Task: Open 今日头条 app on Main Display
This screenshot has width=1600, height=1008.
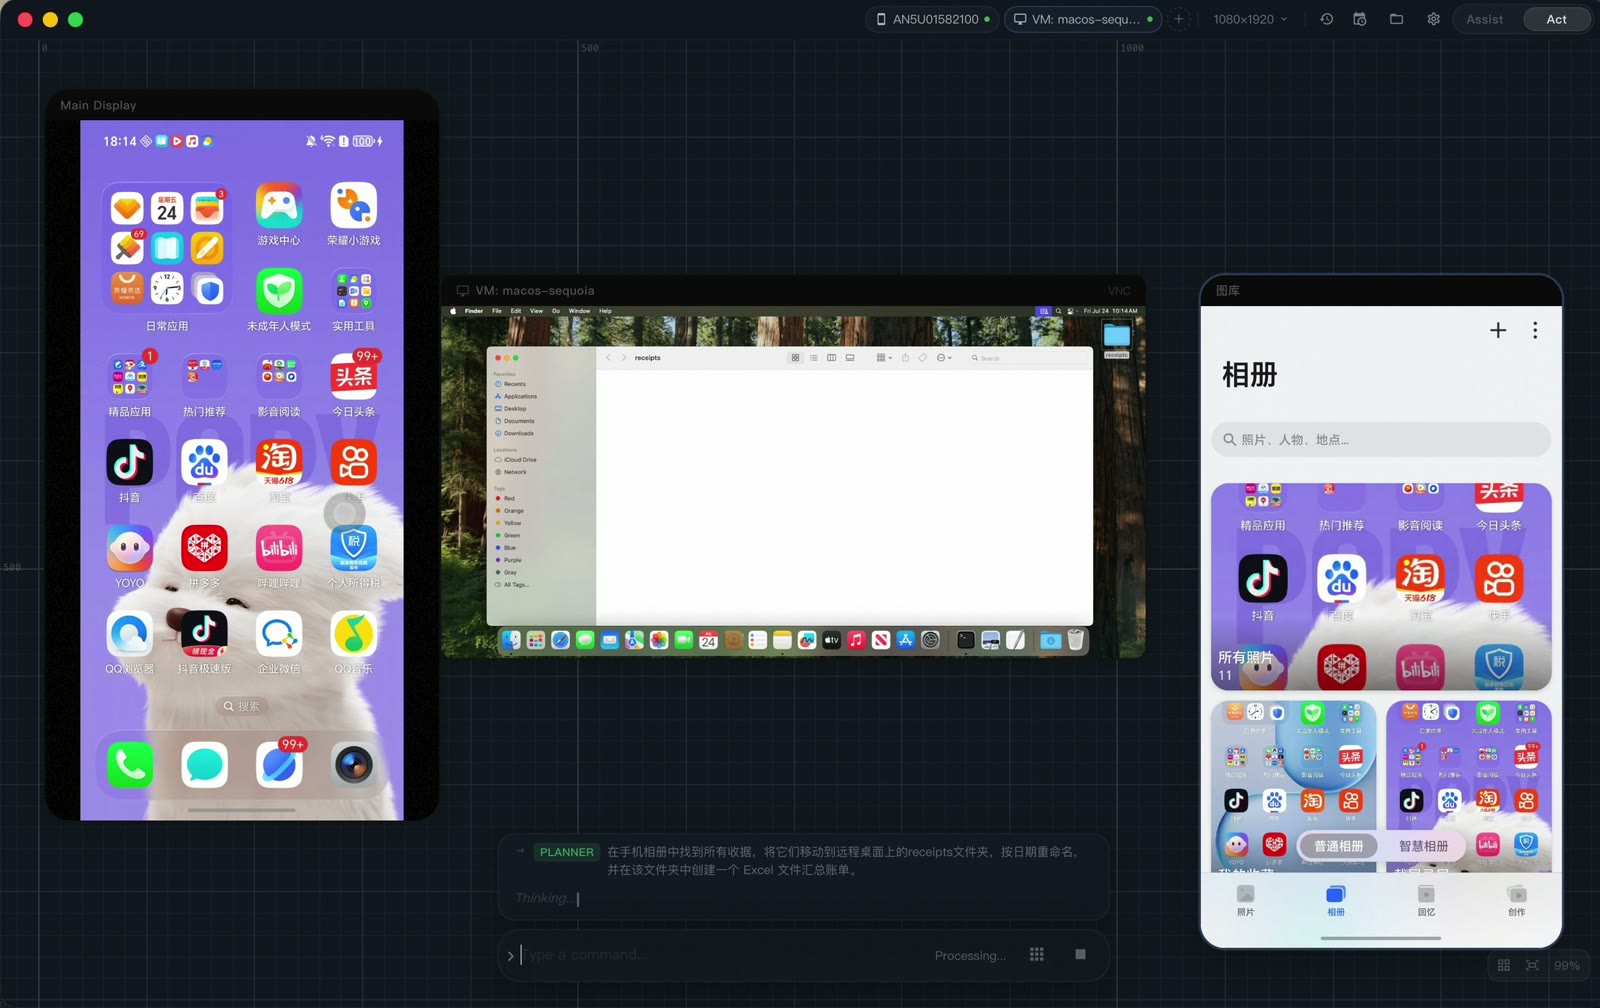Action: (353, 378)
